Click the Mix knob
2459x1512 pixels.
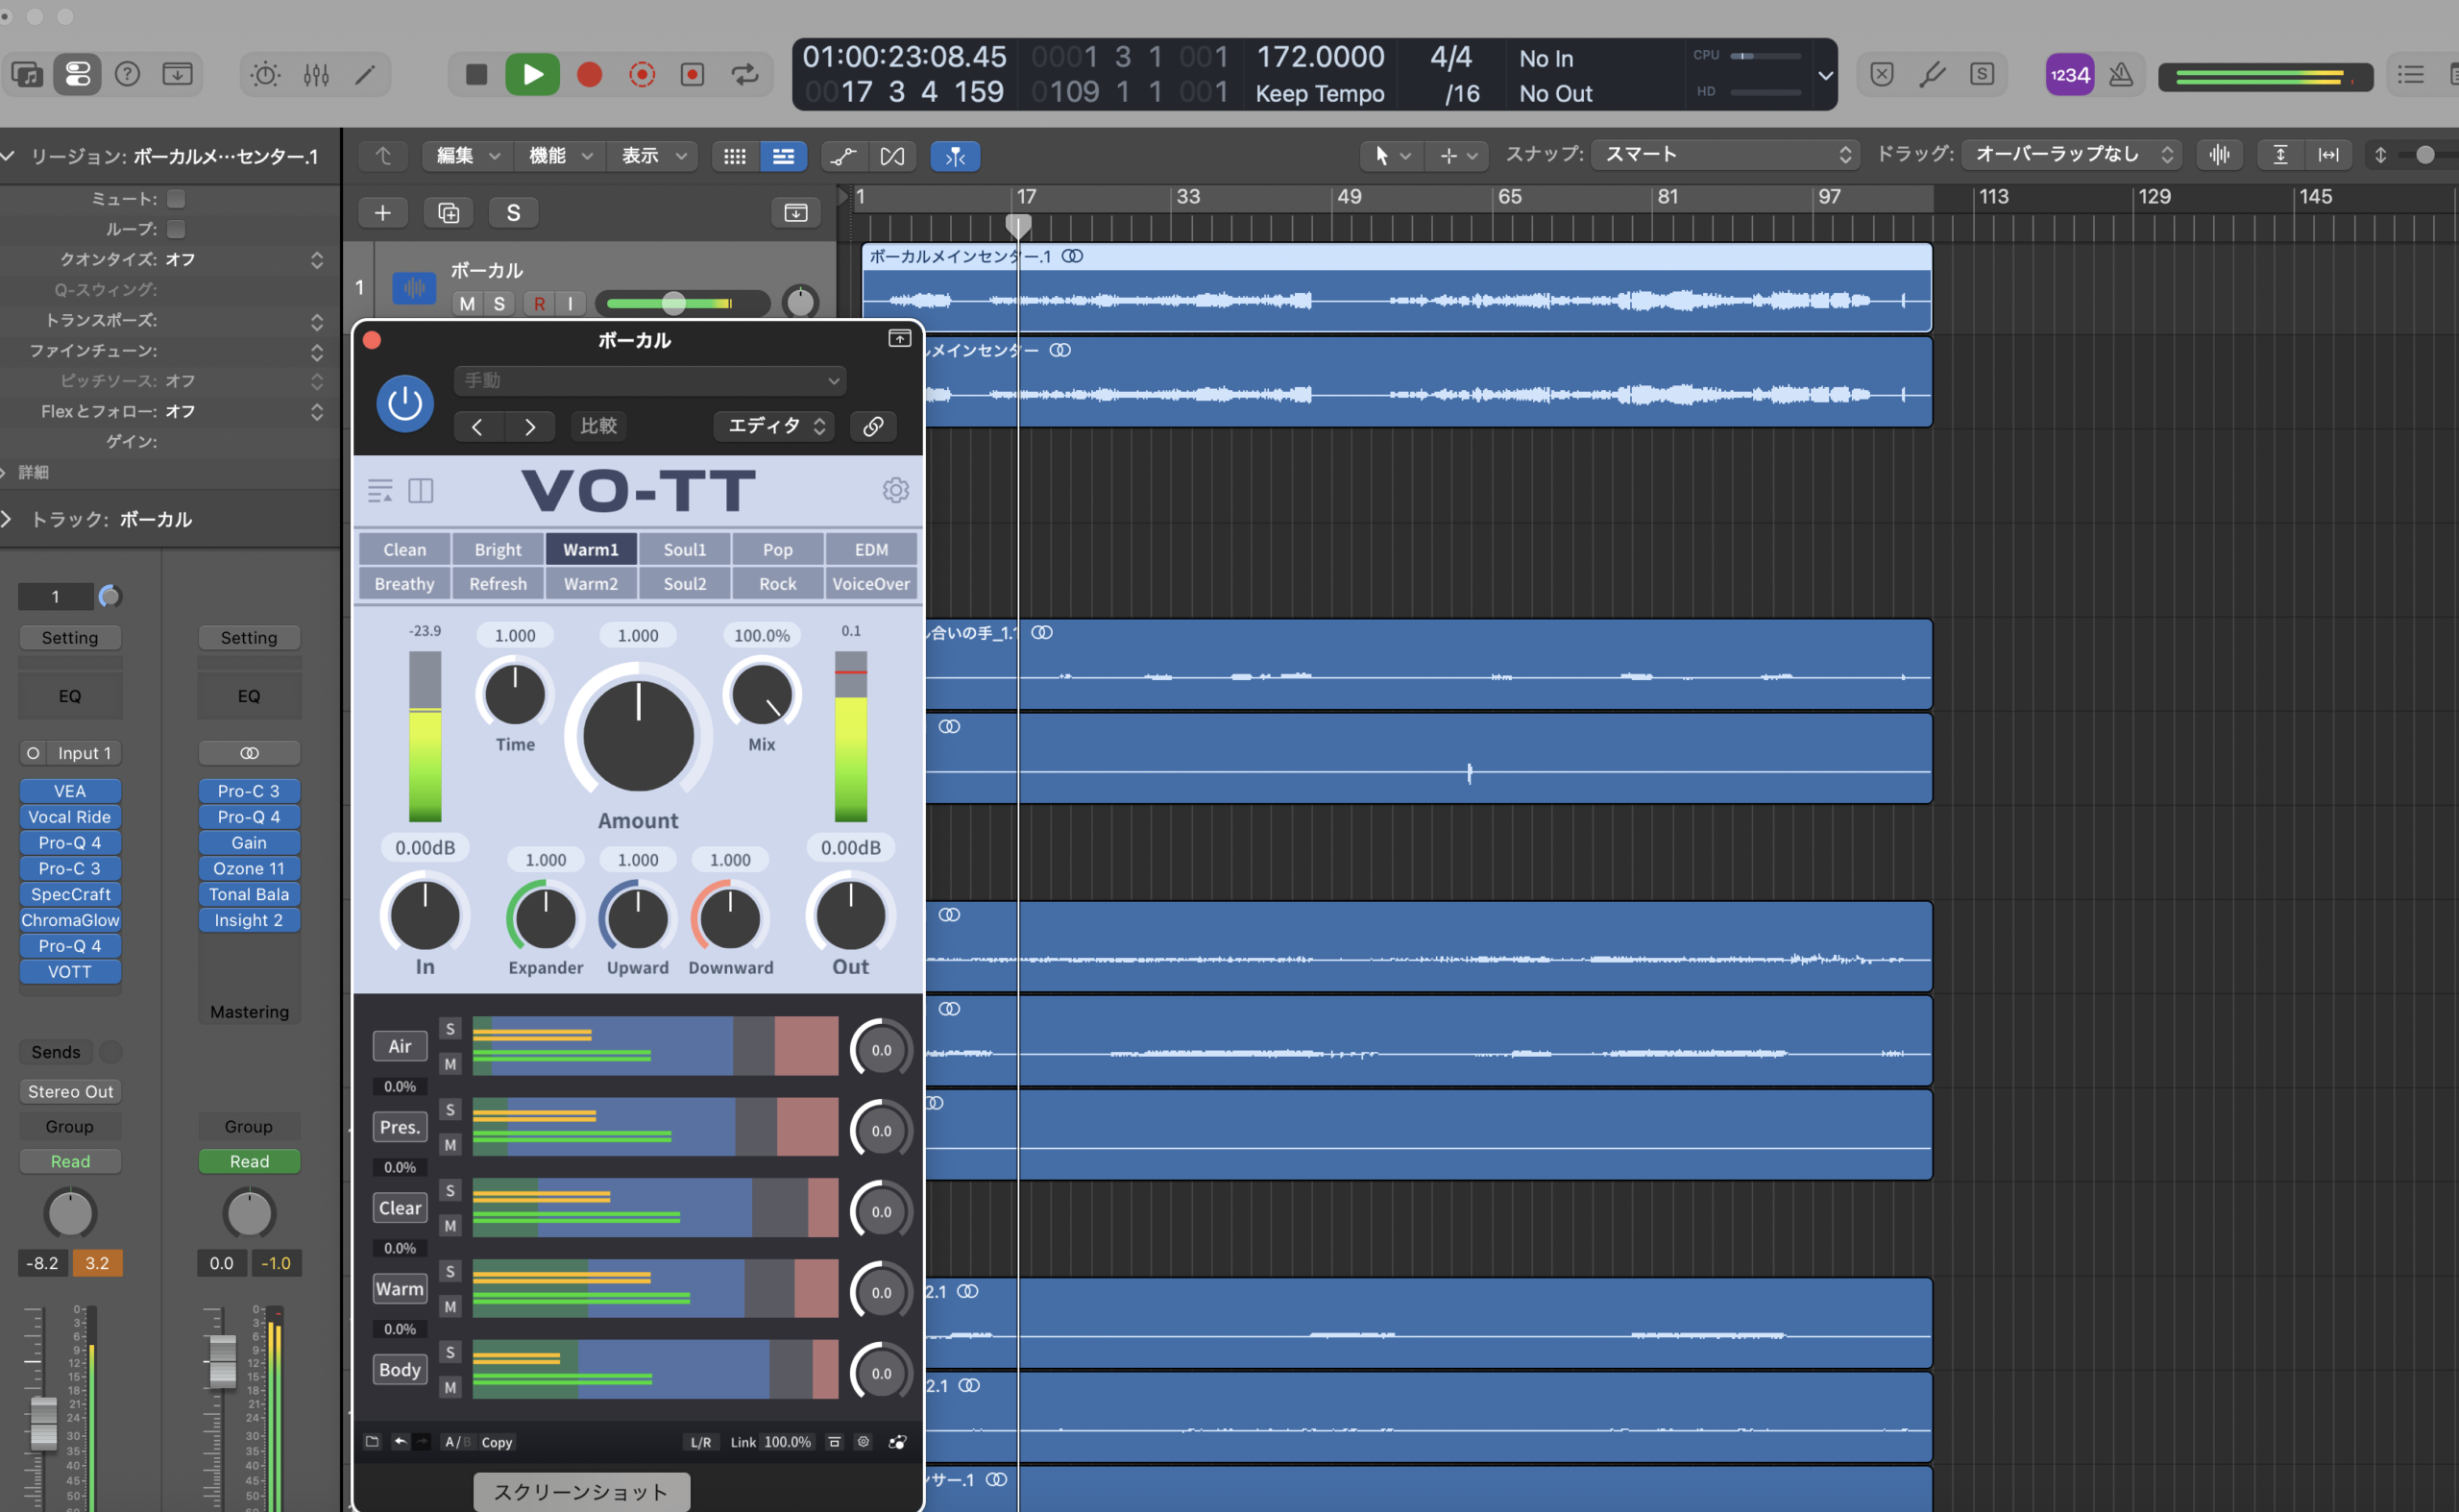tap(762, 694)
